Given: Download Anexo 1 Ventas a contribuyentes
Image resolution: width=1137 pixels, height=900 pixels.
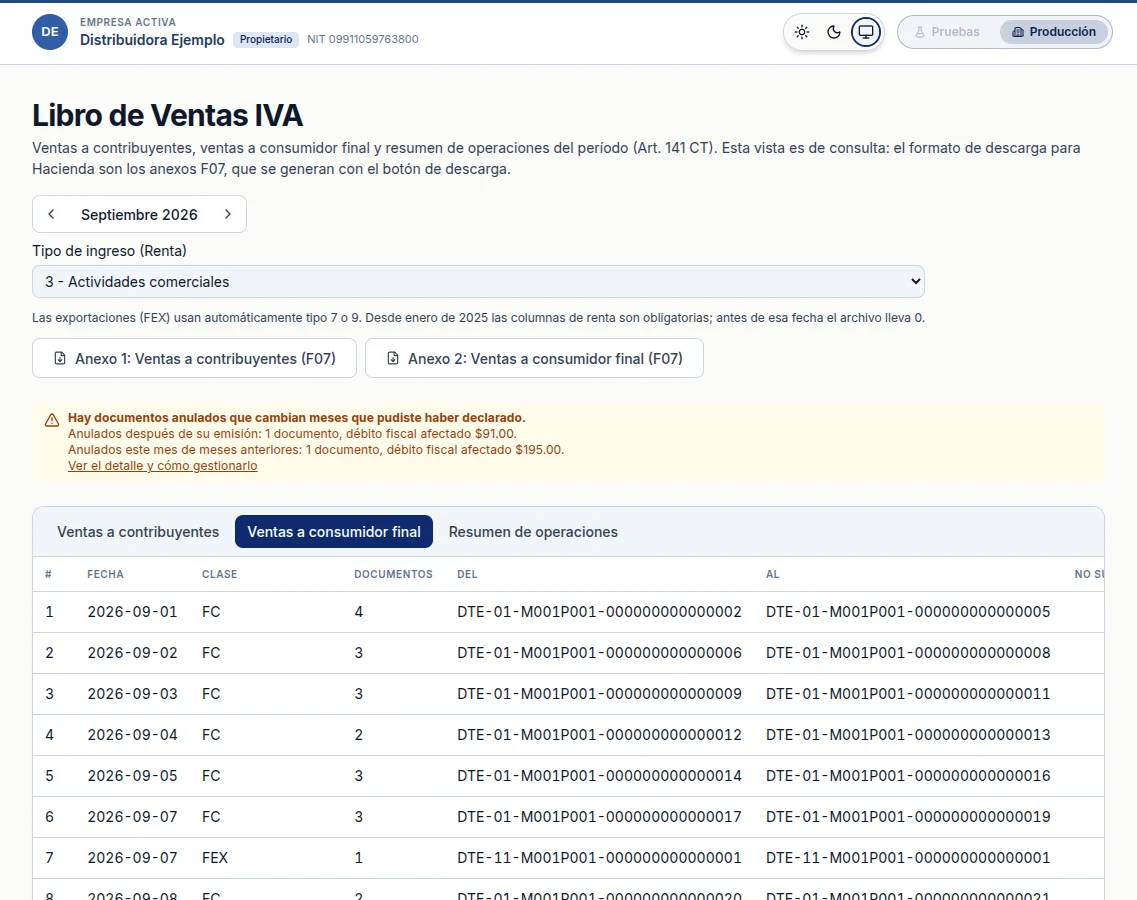Looking at the screenshot, I should tap(194, 358).
